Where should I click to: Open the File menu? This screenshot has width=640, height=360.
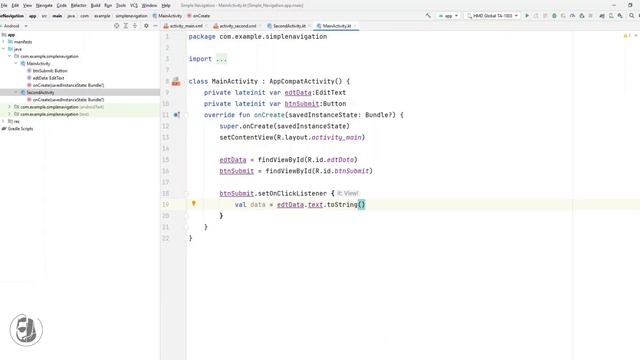(x=4, y=5)
